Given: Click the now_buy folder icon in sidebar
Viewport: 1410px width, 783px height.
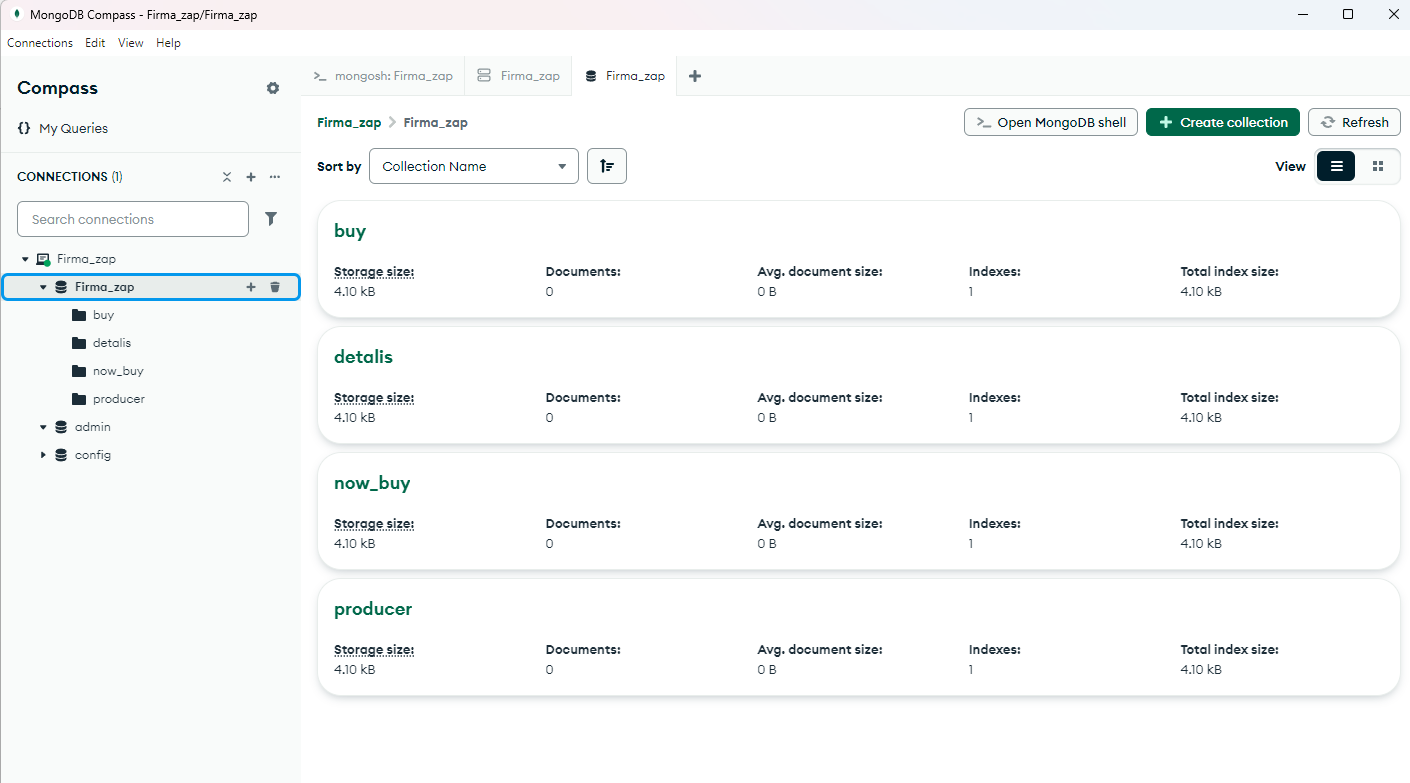Looking at the screenshot, I should (79, 371).
